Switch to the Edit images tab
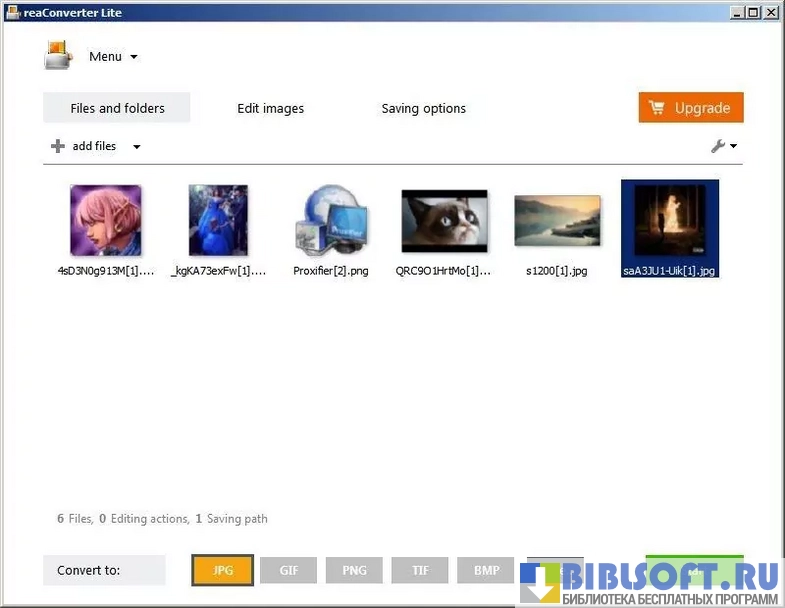The image size is (785, 608). point(270,108)
